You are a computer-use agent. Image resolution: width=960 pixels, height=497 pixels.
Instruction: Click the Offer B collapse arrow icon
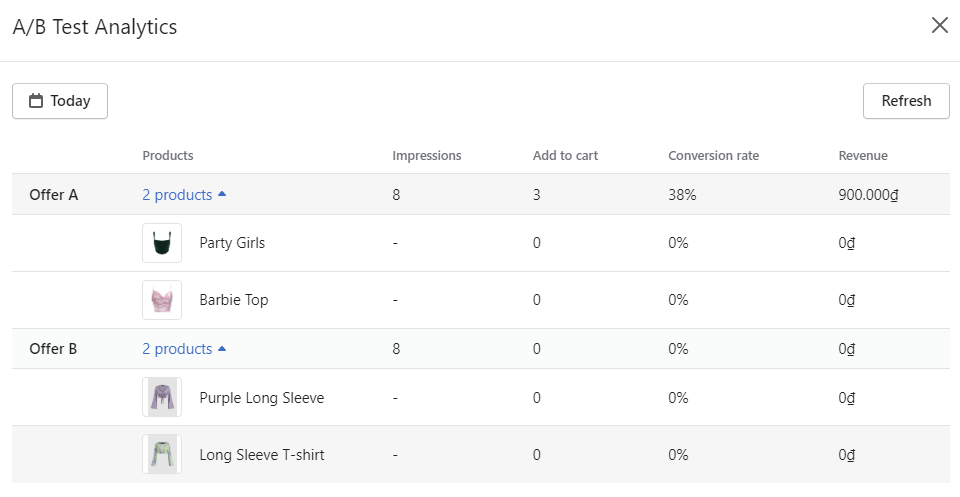[x=222, y=348]
